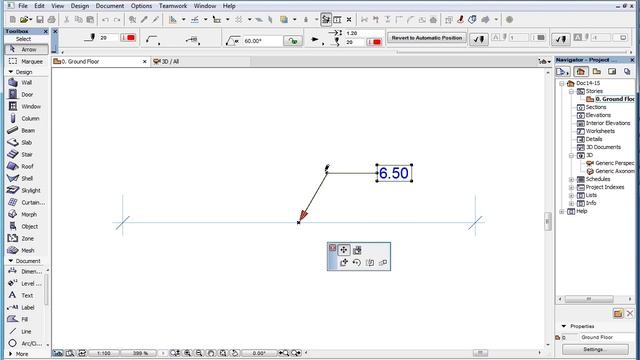Screen dimensions: 640x360
Task: Toggle the pointer with checkmark button
Action: click(478, 39)
